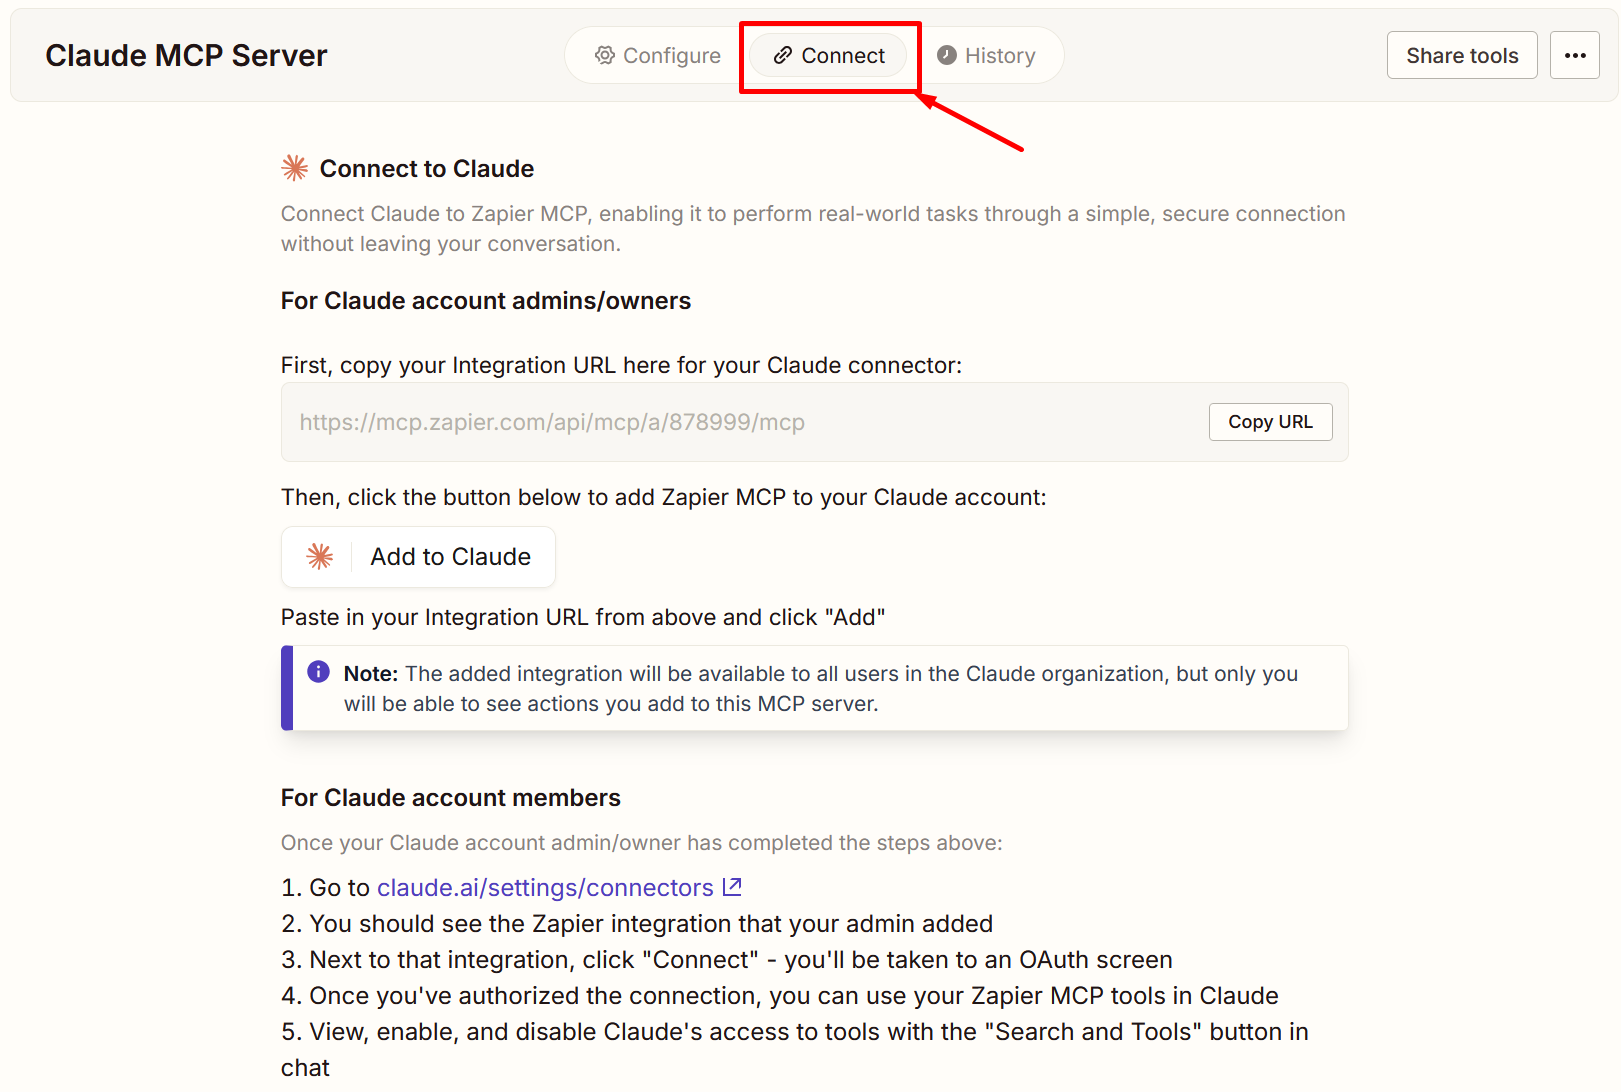Click the Add to Claude button
This screenshot has height=1092, width=1621.
point(418,557)
